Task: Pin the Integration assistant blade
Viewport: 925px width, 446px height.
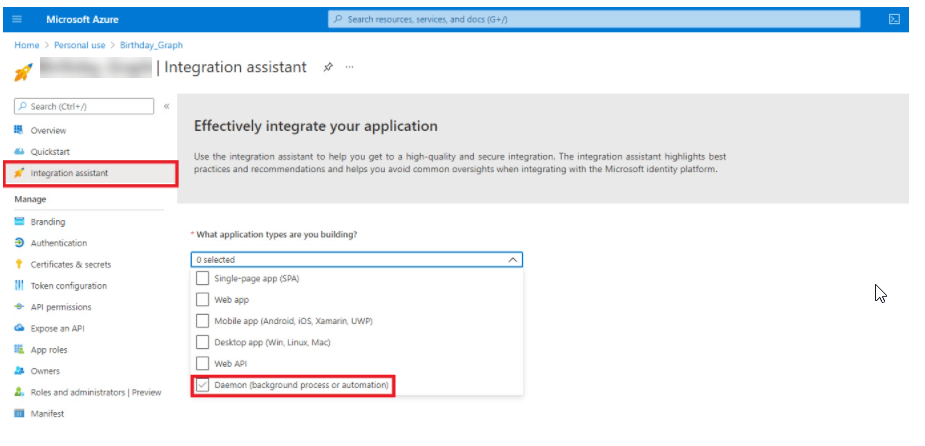Action: tap(328, 67)
